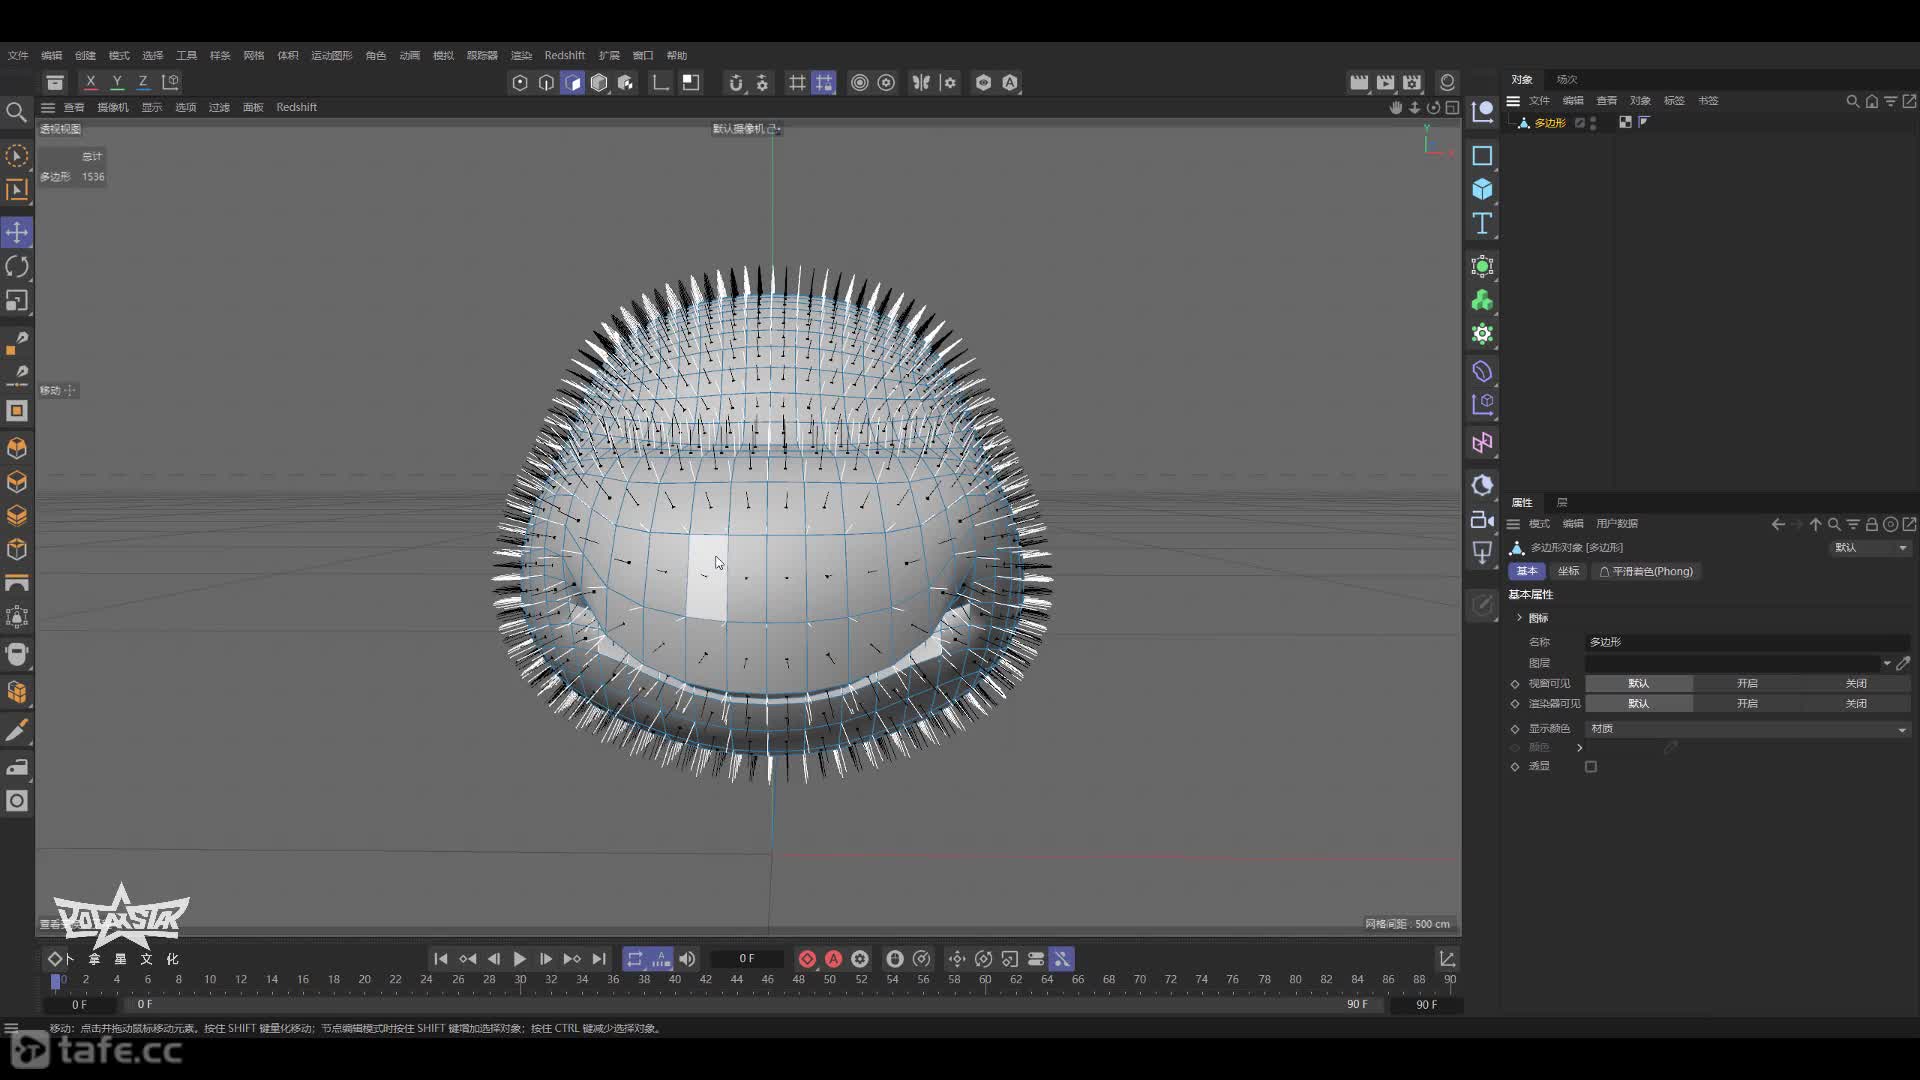The width and height of the screenshot is (1920, 1080).
Task: Click the Texture mode icon
Action: click(x=625, y=83)
